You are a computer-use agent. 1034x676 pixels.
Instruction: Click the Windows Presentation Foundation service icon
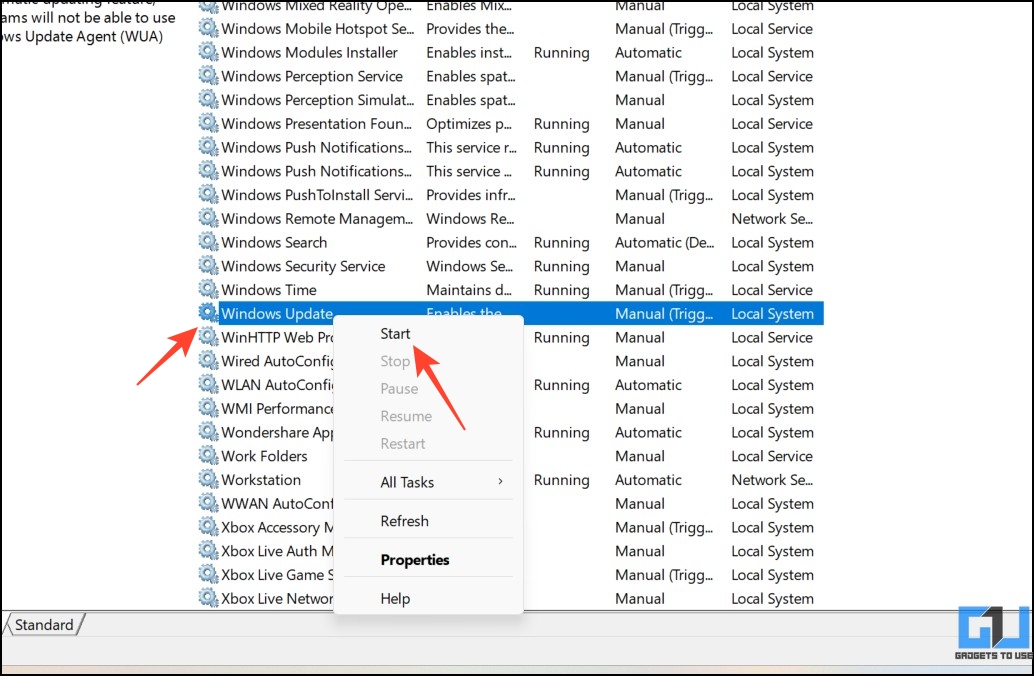click(208, 123)
